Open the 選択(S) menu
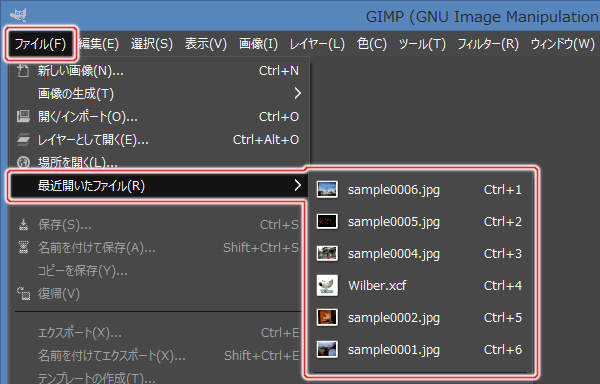Image resolution: width=600 pixels, height=384 pixels. pyautogui.click(x=152, y=44)
